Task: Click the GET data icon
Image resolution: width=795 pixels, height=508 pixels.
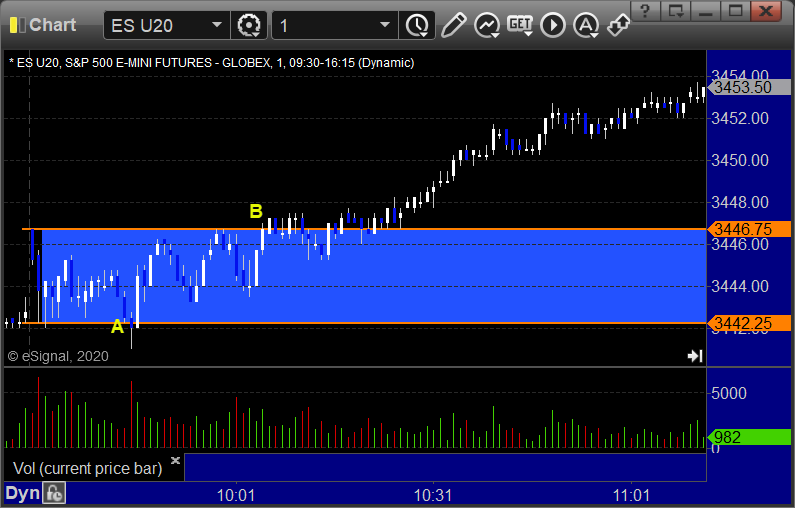Action: pyautogui.click(x=520, y=25)
